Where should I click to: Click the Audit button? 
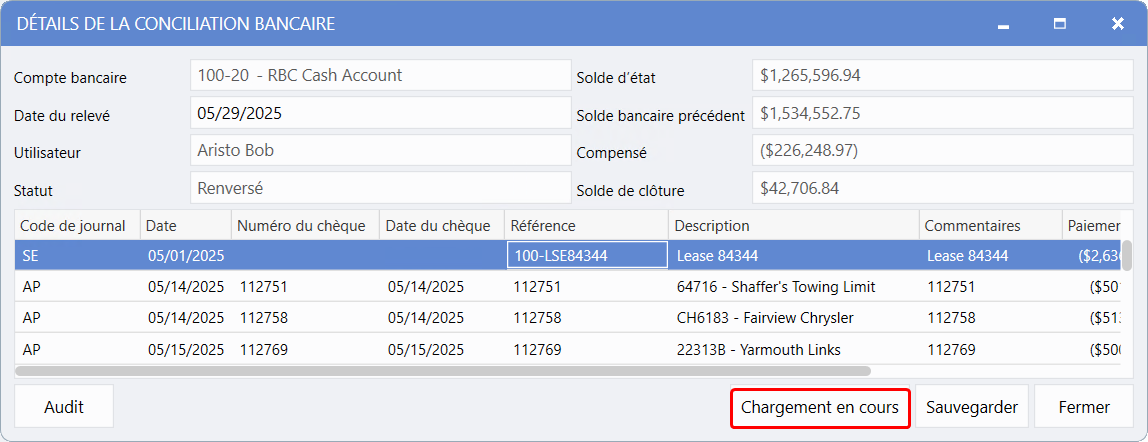(x=64, y=407)
